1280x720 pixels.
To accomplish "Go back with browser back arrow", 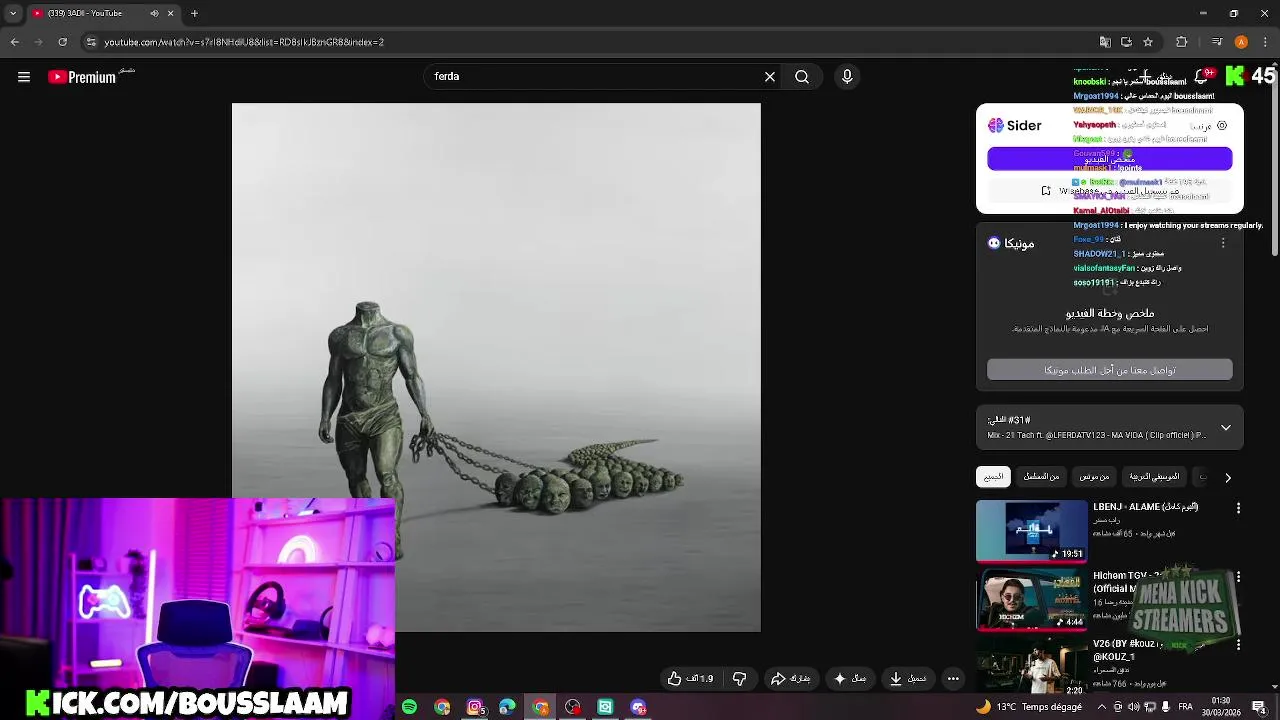I will (15, 42).
